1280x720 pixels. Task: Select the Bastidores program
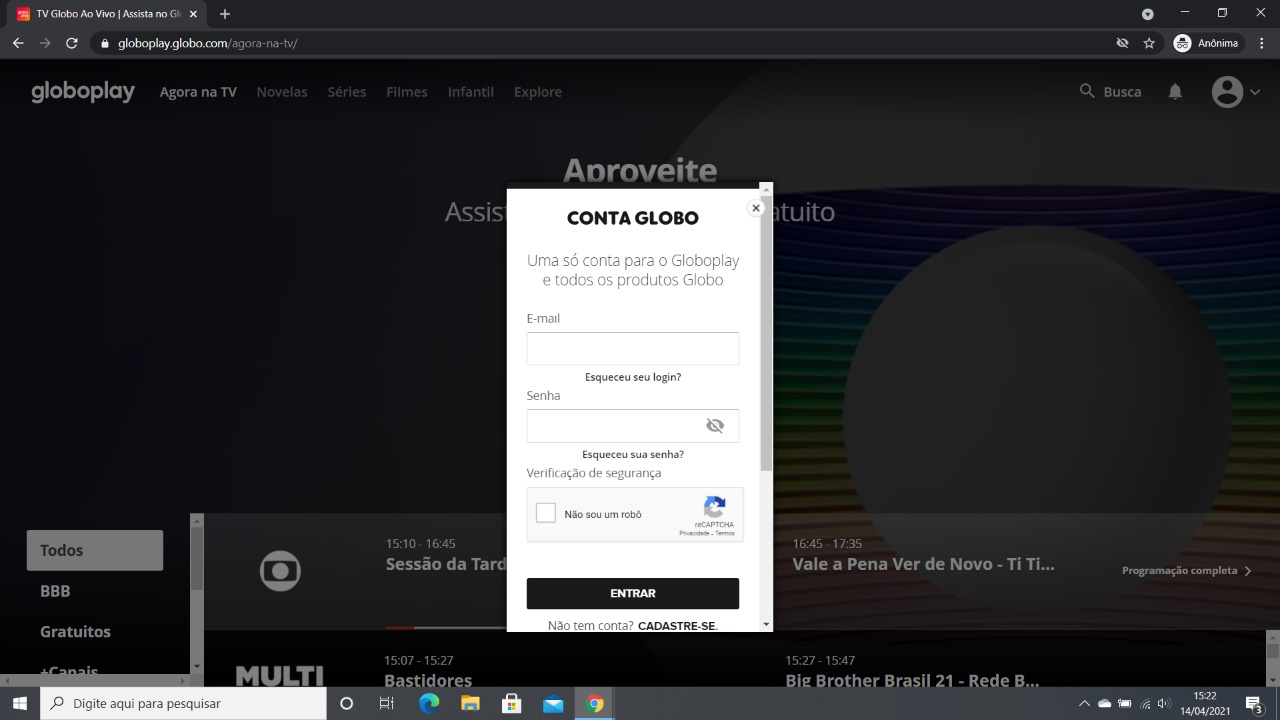click(x=428, y=681)
